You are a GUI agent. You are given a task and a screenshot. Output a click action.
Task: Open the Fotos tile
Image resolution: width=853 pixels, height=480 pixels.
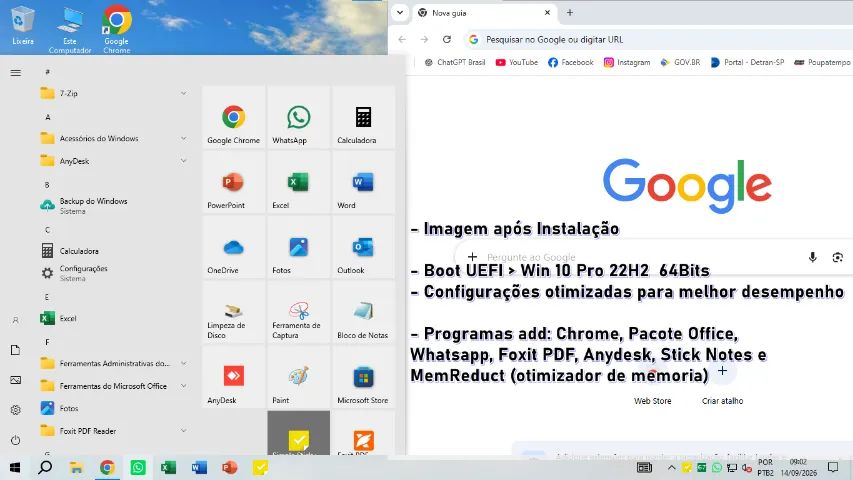pos(298,247)
